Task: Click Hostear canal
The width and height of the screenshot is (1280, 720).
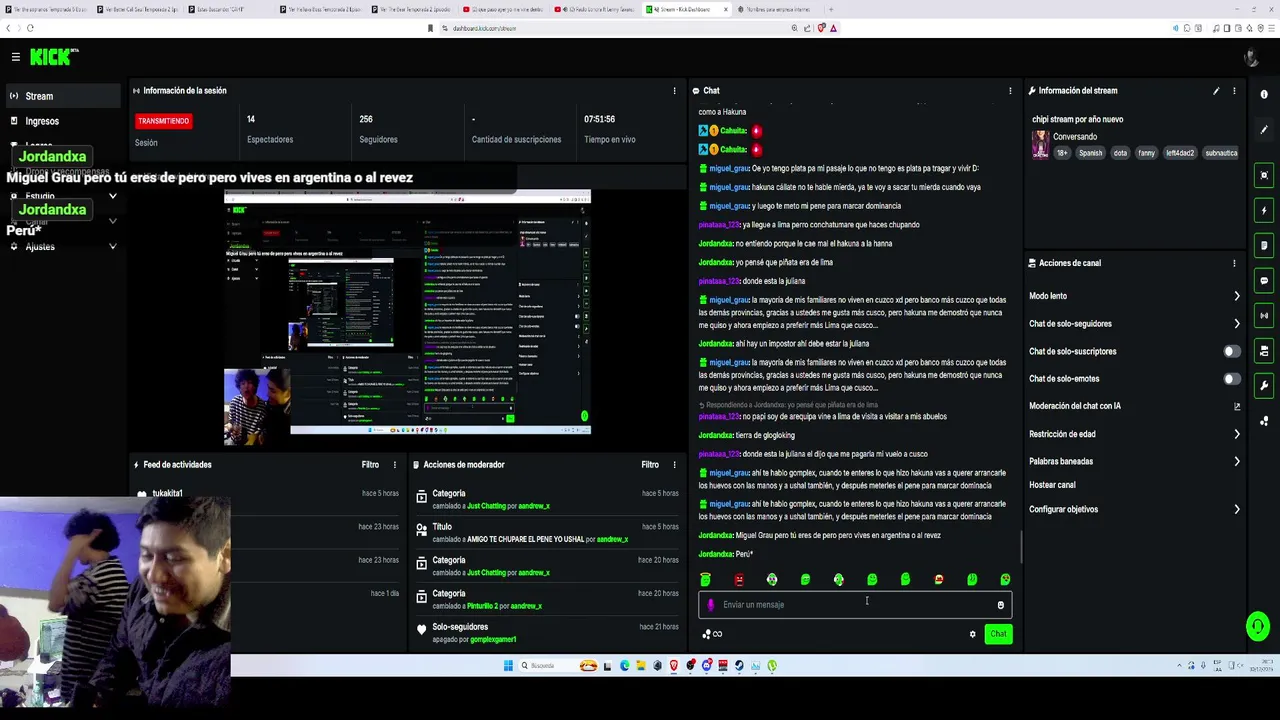Action: pyautogui.click(x=1052, y=485)
